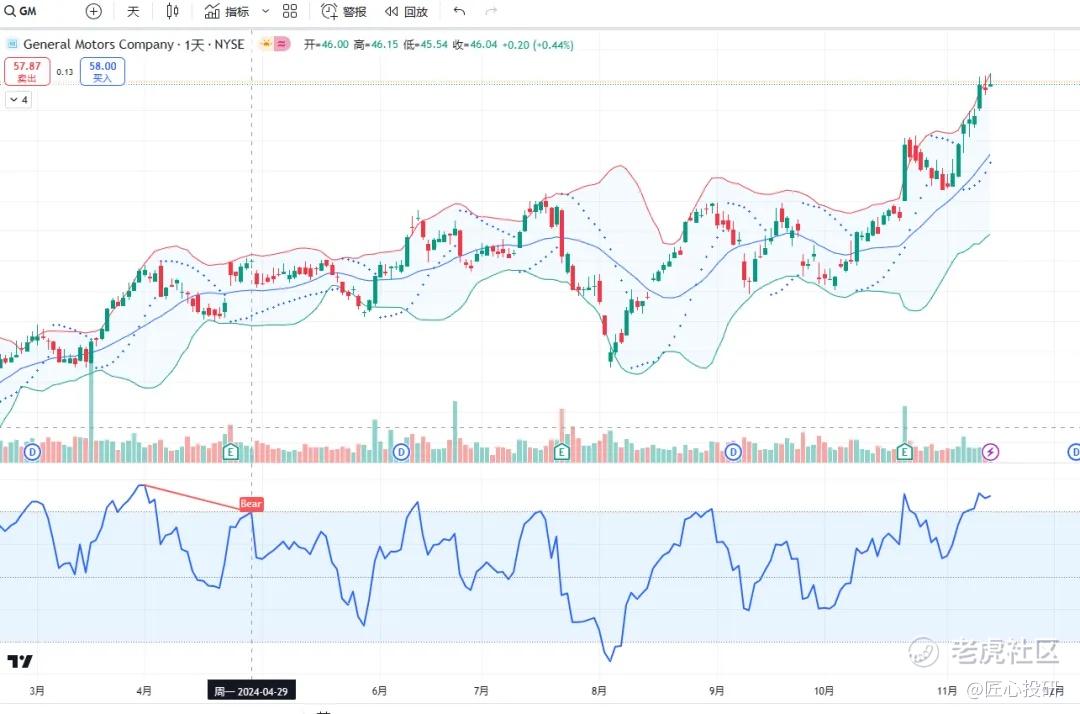Collapse the indicator legend showing 4
Viewport: 1080px width, 714px height.
coord(19,100)
